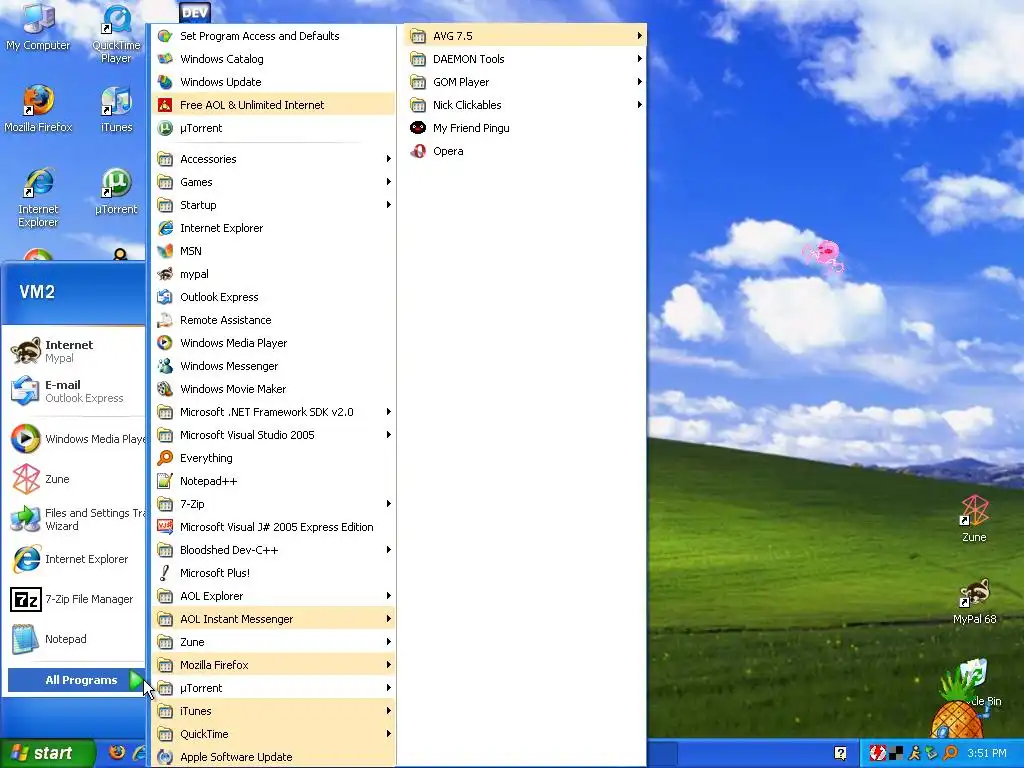
Task: Open Windows Messenger from programs list
Action: (274, 366)
